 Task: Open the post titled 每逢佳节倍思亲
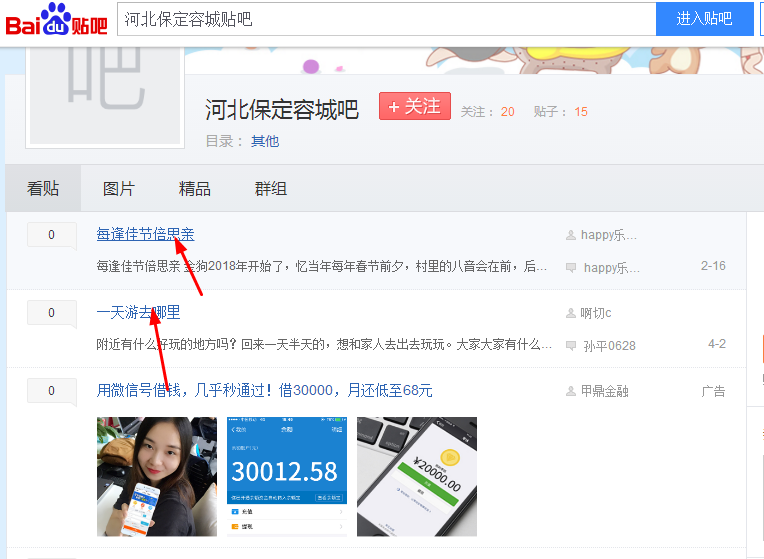tap(145, 234)
